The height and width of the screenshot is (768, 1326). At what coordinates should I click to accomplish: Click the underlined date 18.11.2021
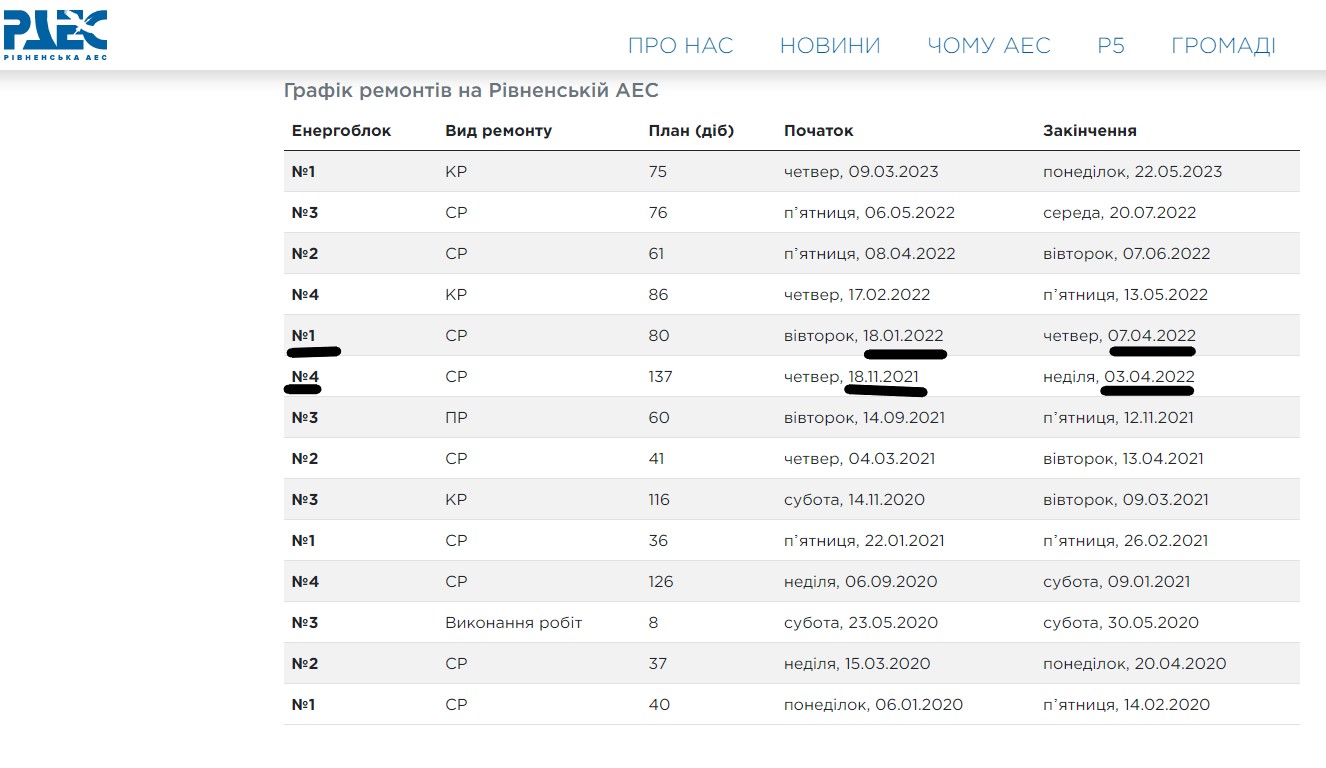tap(882, 377)
